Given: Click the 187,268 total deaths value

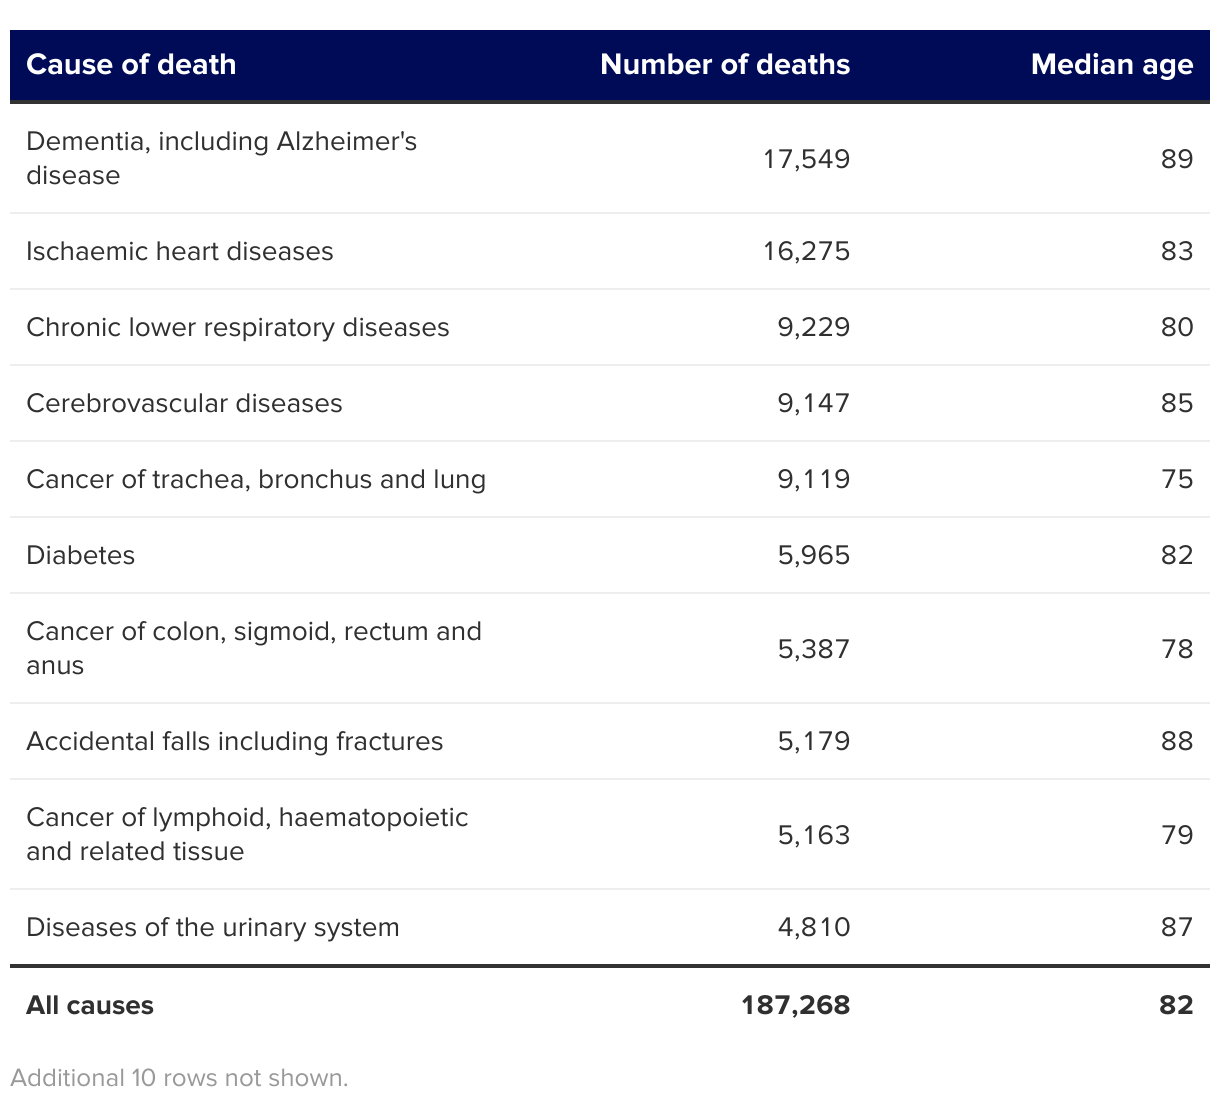Looking at the screenshot, I should pos(795,1005).
